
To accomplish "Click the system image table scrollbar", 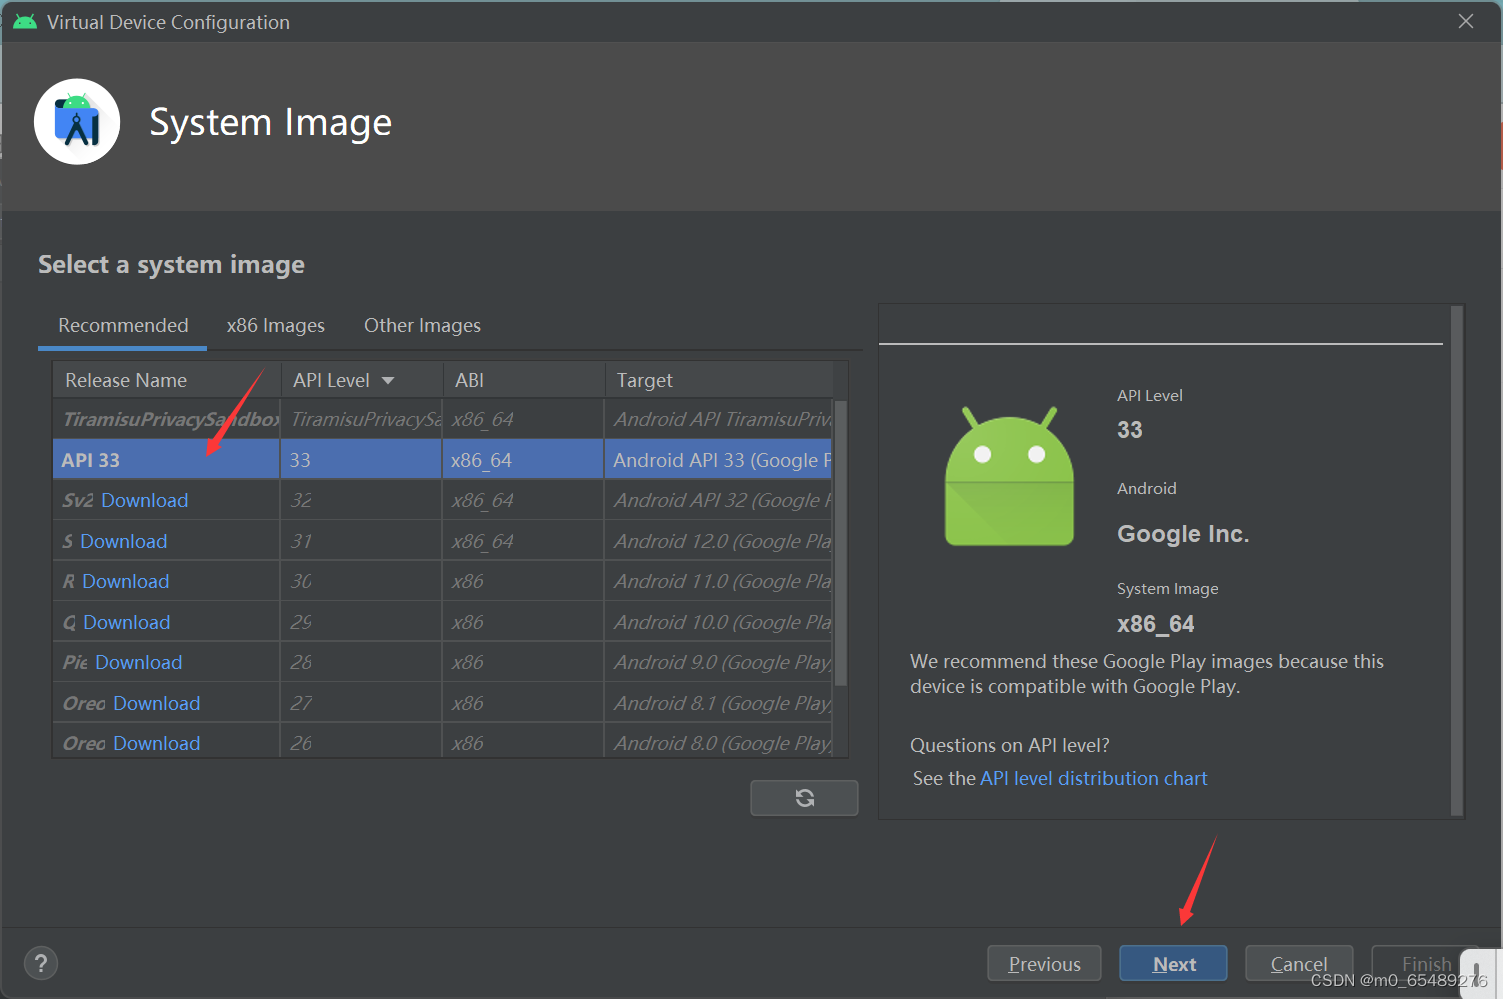I will [x=841, y=544].
